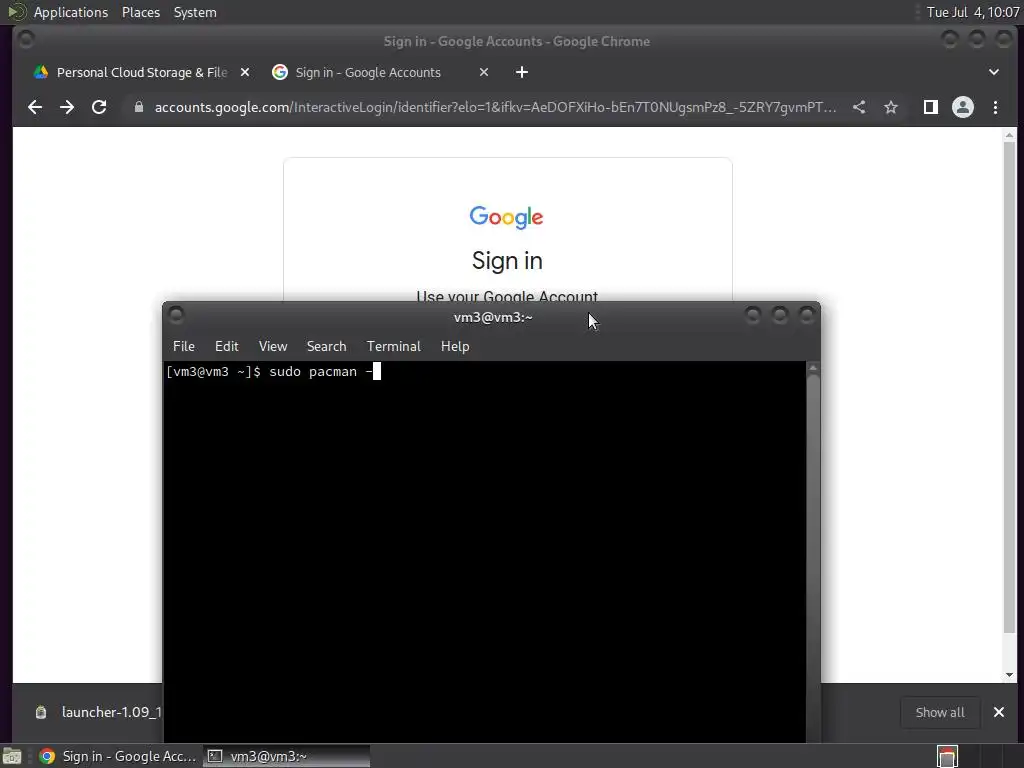
Task: Switch to vm3@vm3 terminal taskbar button
Action: click(x=287, y=756)
